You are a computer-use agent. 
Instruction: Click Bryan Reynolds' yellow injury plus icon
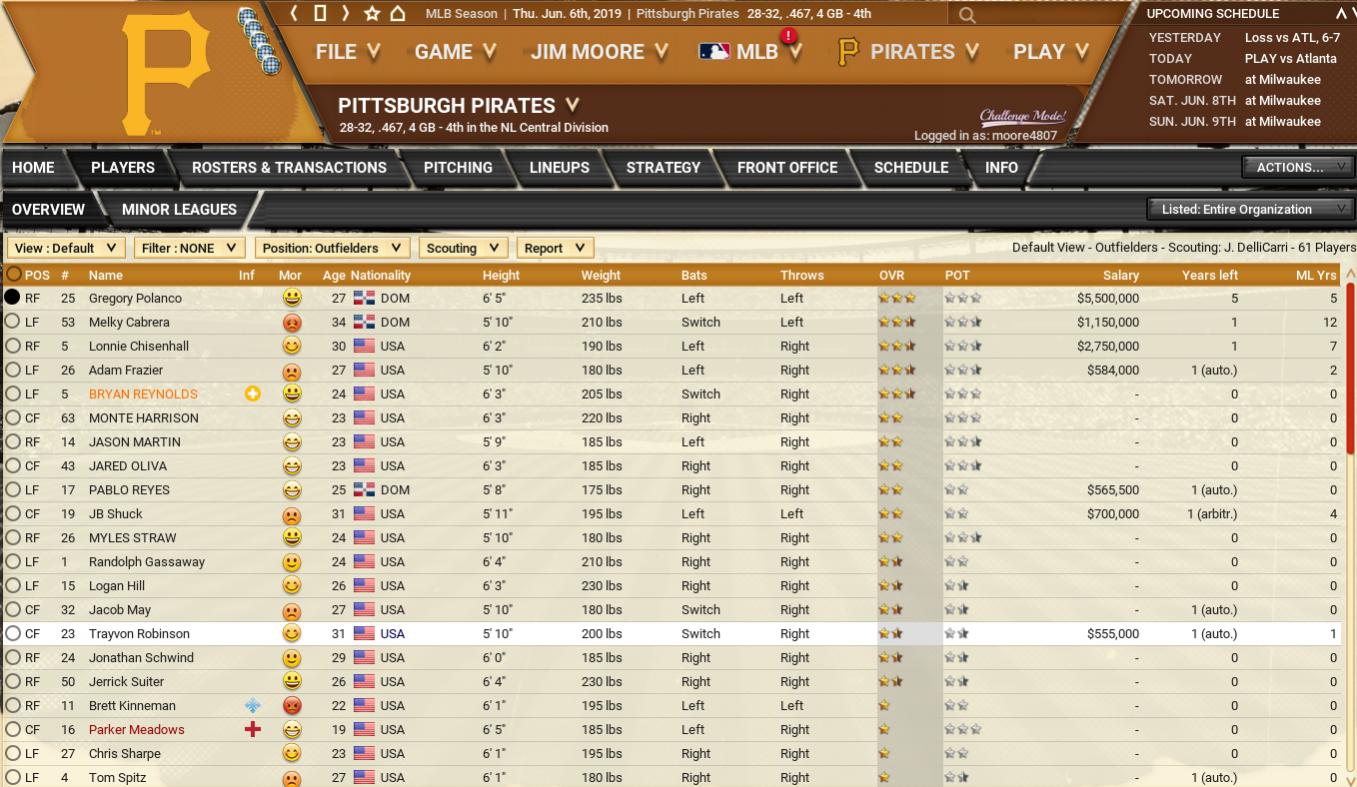coord(252,394)
